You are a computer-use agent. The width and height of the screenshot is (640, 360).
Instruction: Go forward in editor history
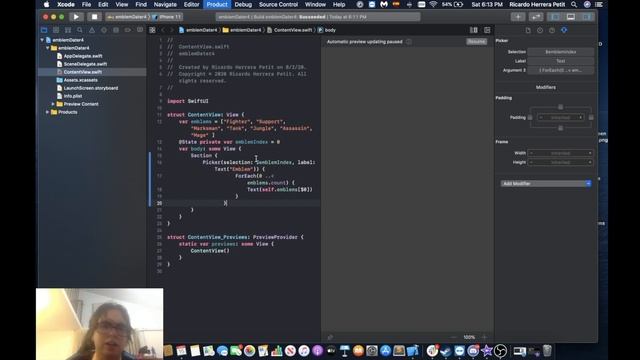pos(171,30)
